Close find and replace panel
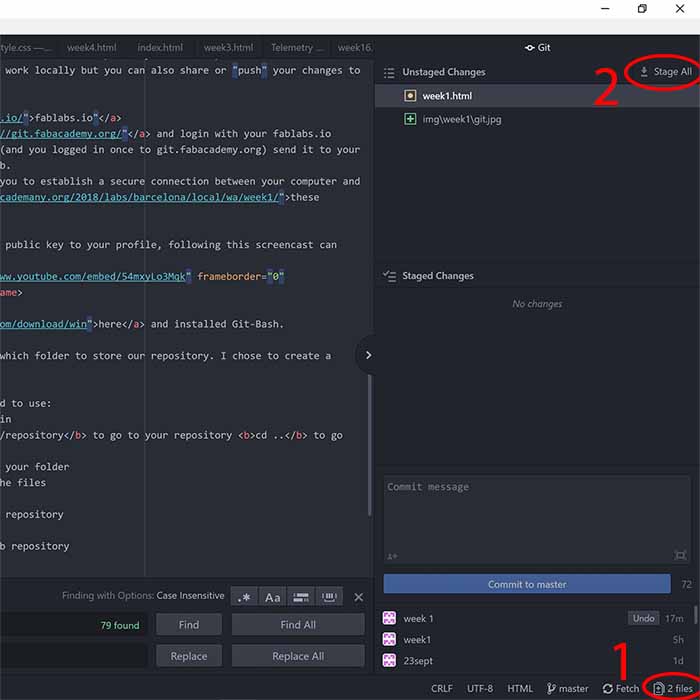The image size is (700, 700). [x=358, y=597]
